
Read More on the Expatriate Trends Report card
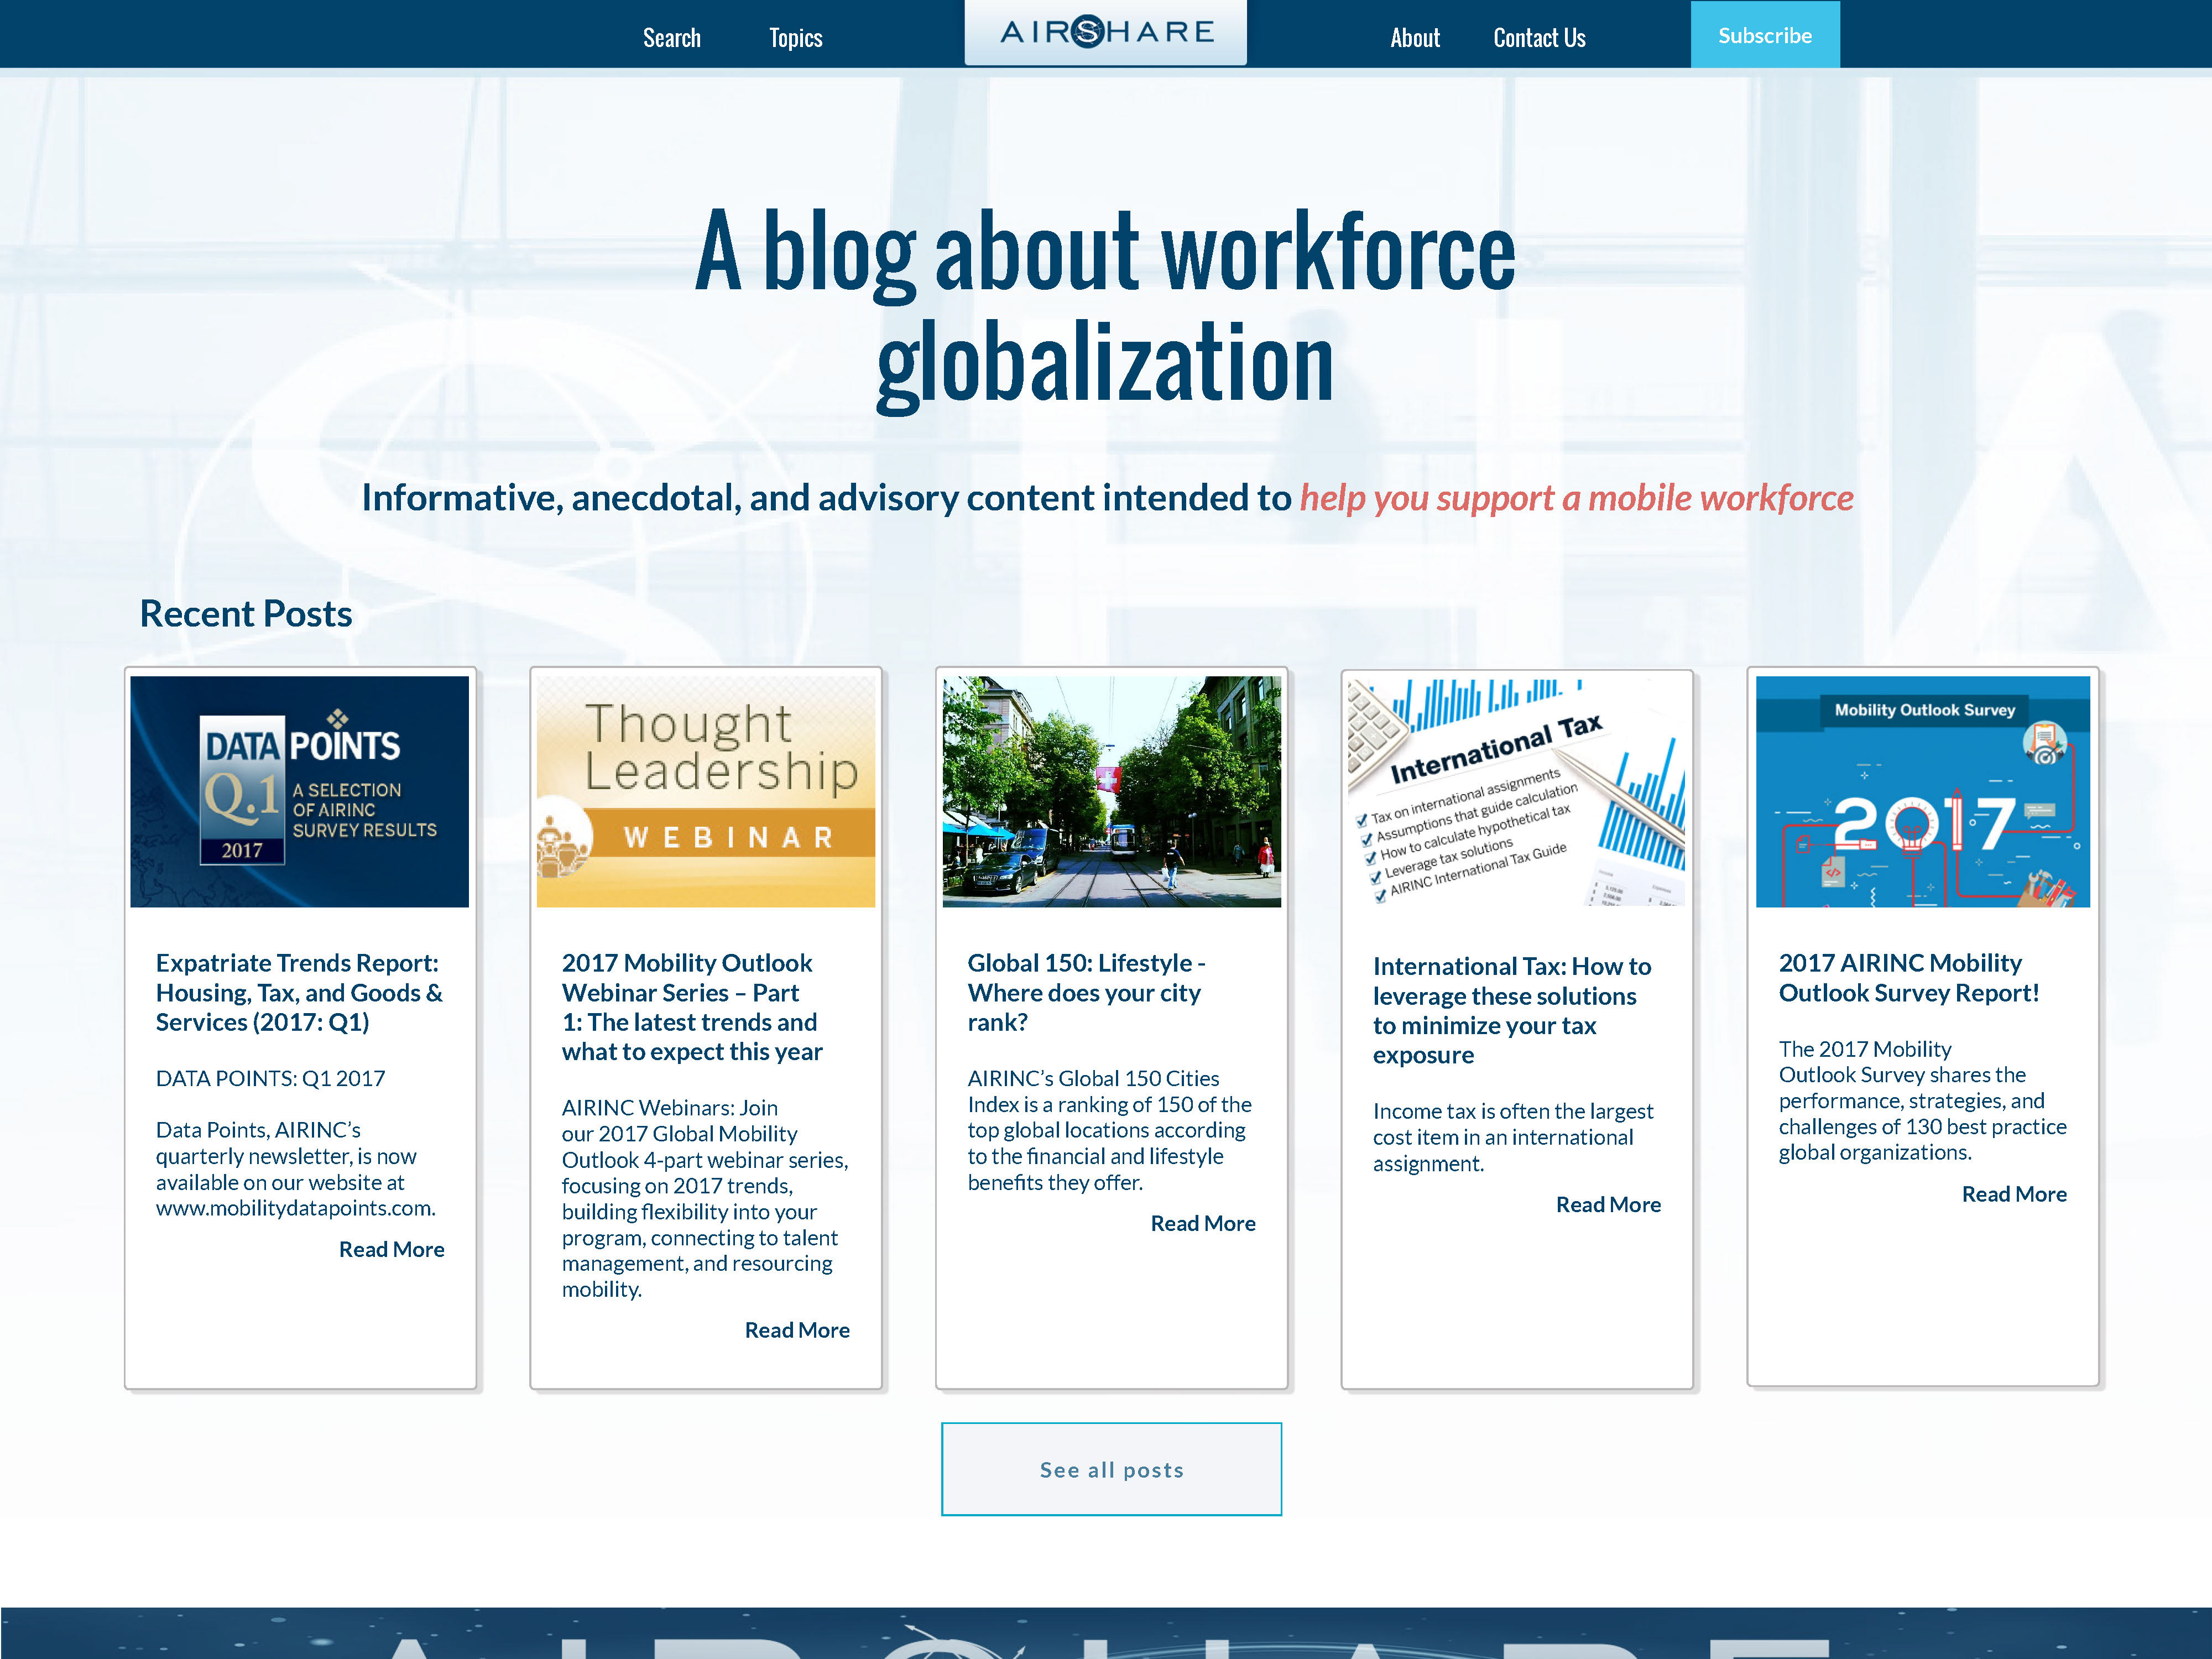[392, 1249]
